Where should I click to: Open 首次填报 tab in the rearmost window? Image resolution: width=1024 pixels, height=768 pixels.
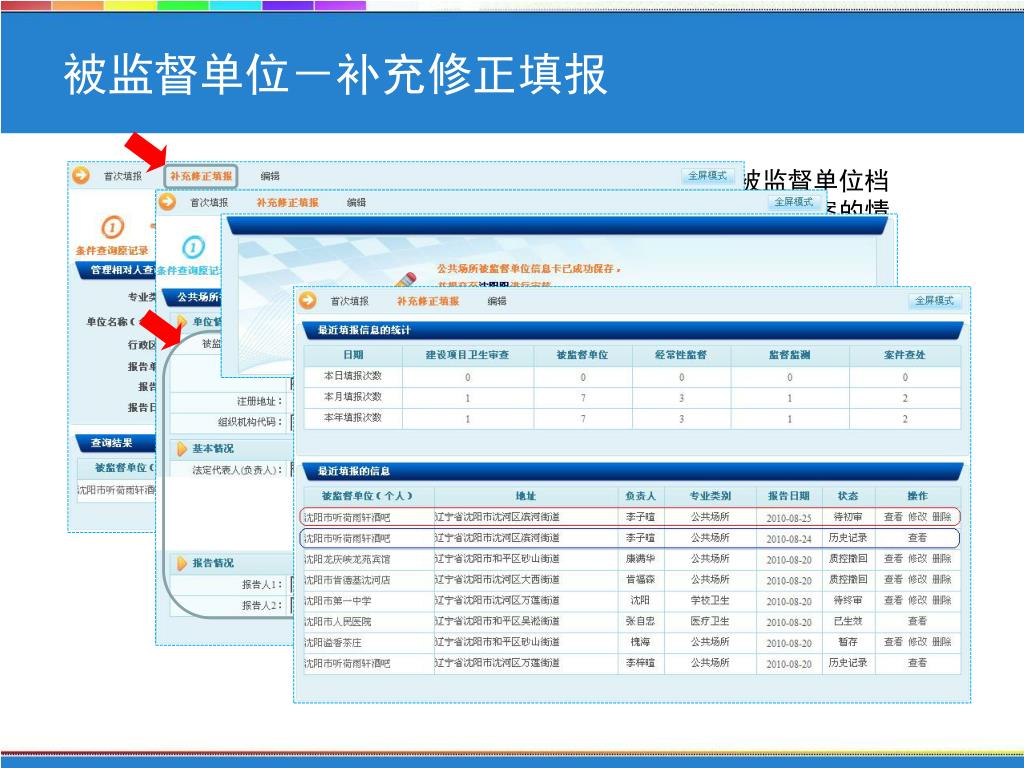(x=123, y=176)
